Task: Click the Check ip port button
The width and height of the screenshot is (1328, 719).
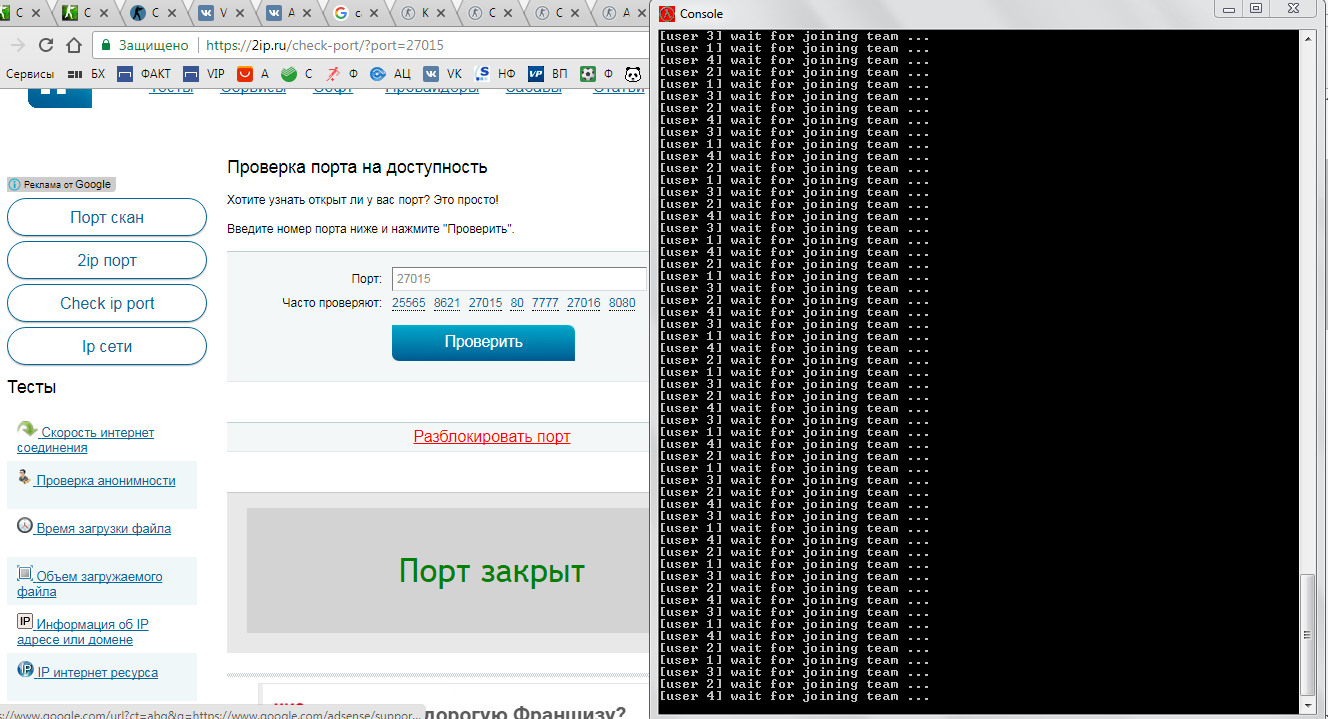Action: (x=107, y=303)
